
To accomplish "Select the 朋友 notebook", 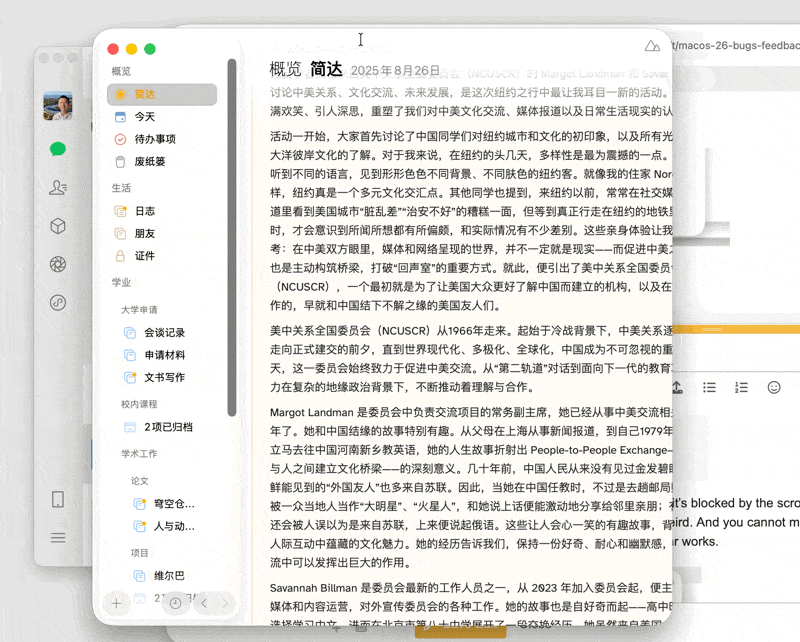I will [145, 233].
